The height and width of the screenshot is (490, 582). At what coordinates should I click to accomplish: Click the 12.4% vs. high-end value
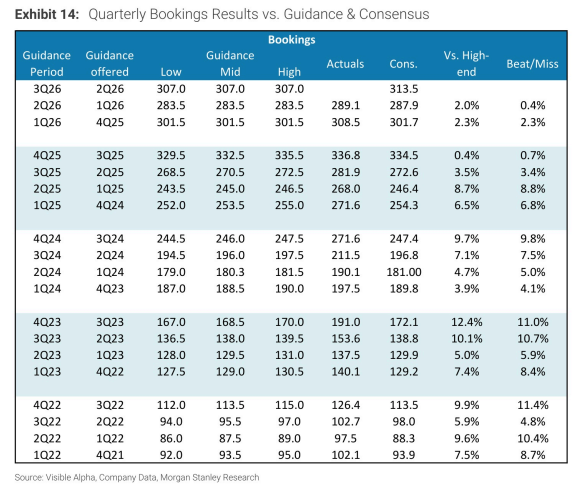click(x=467, y=322)
